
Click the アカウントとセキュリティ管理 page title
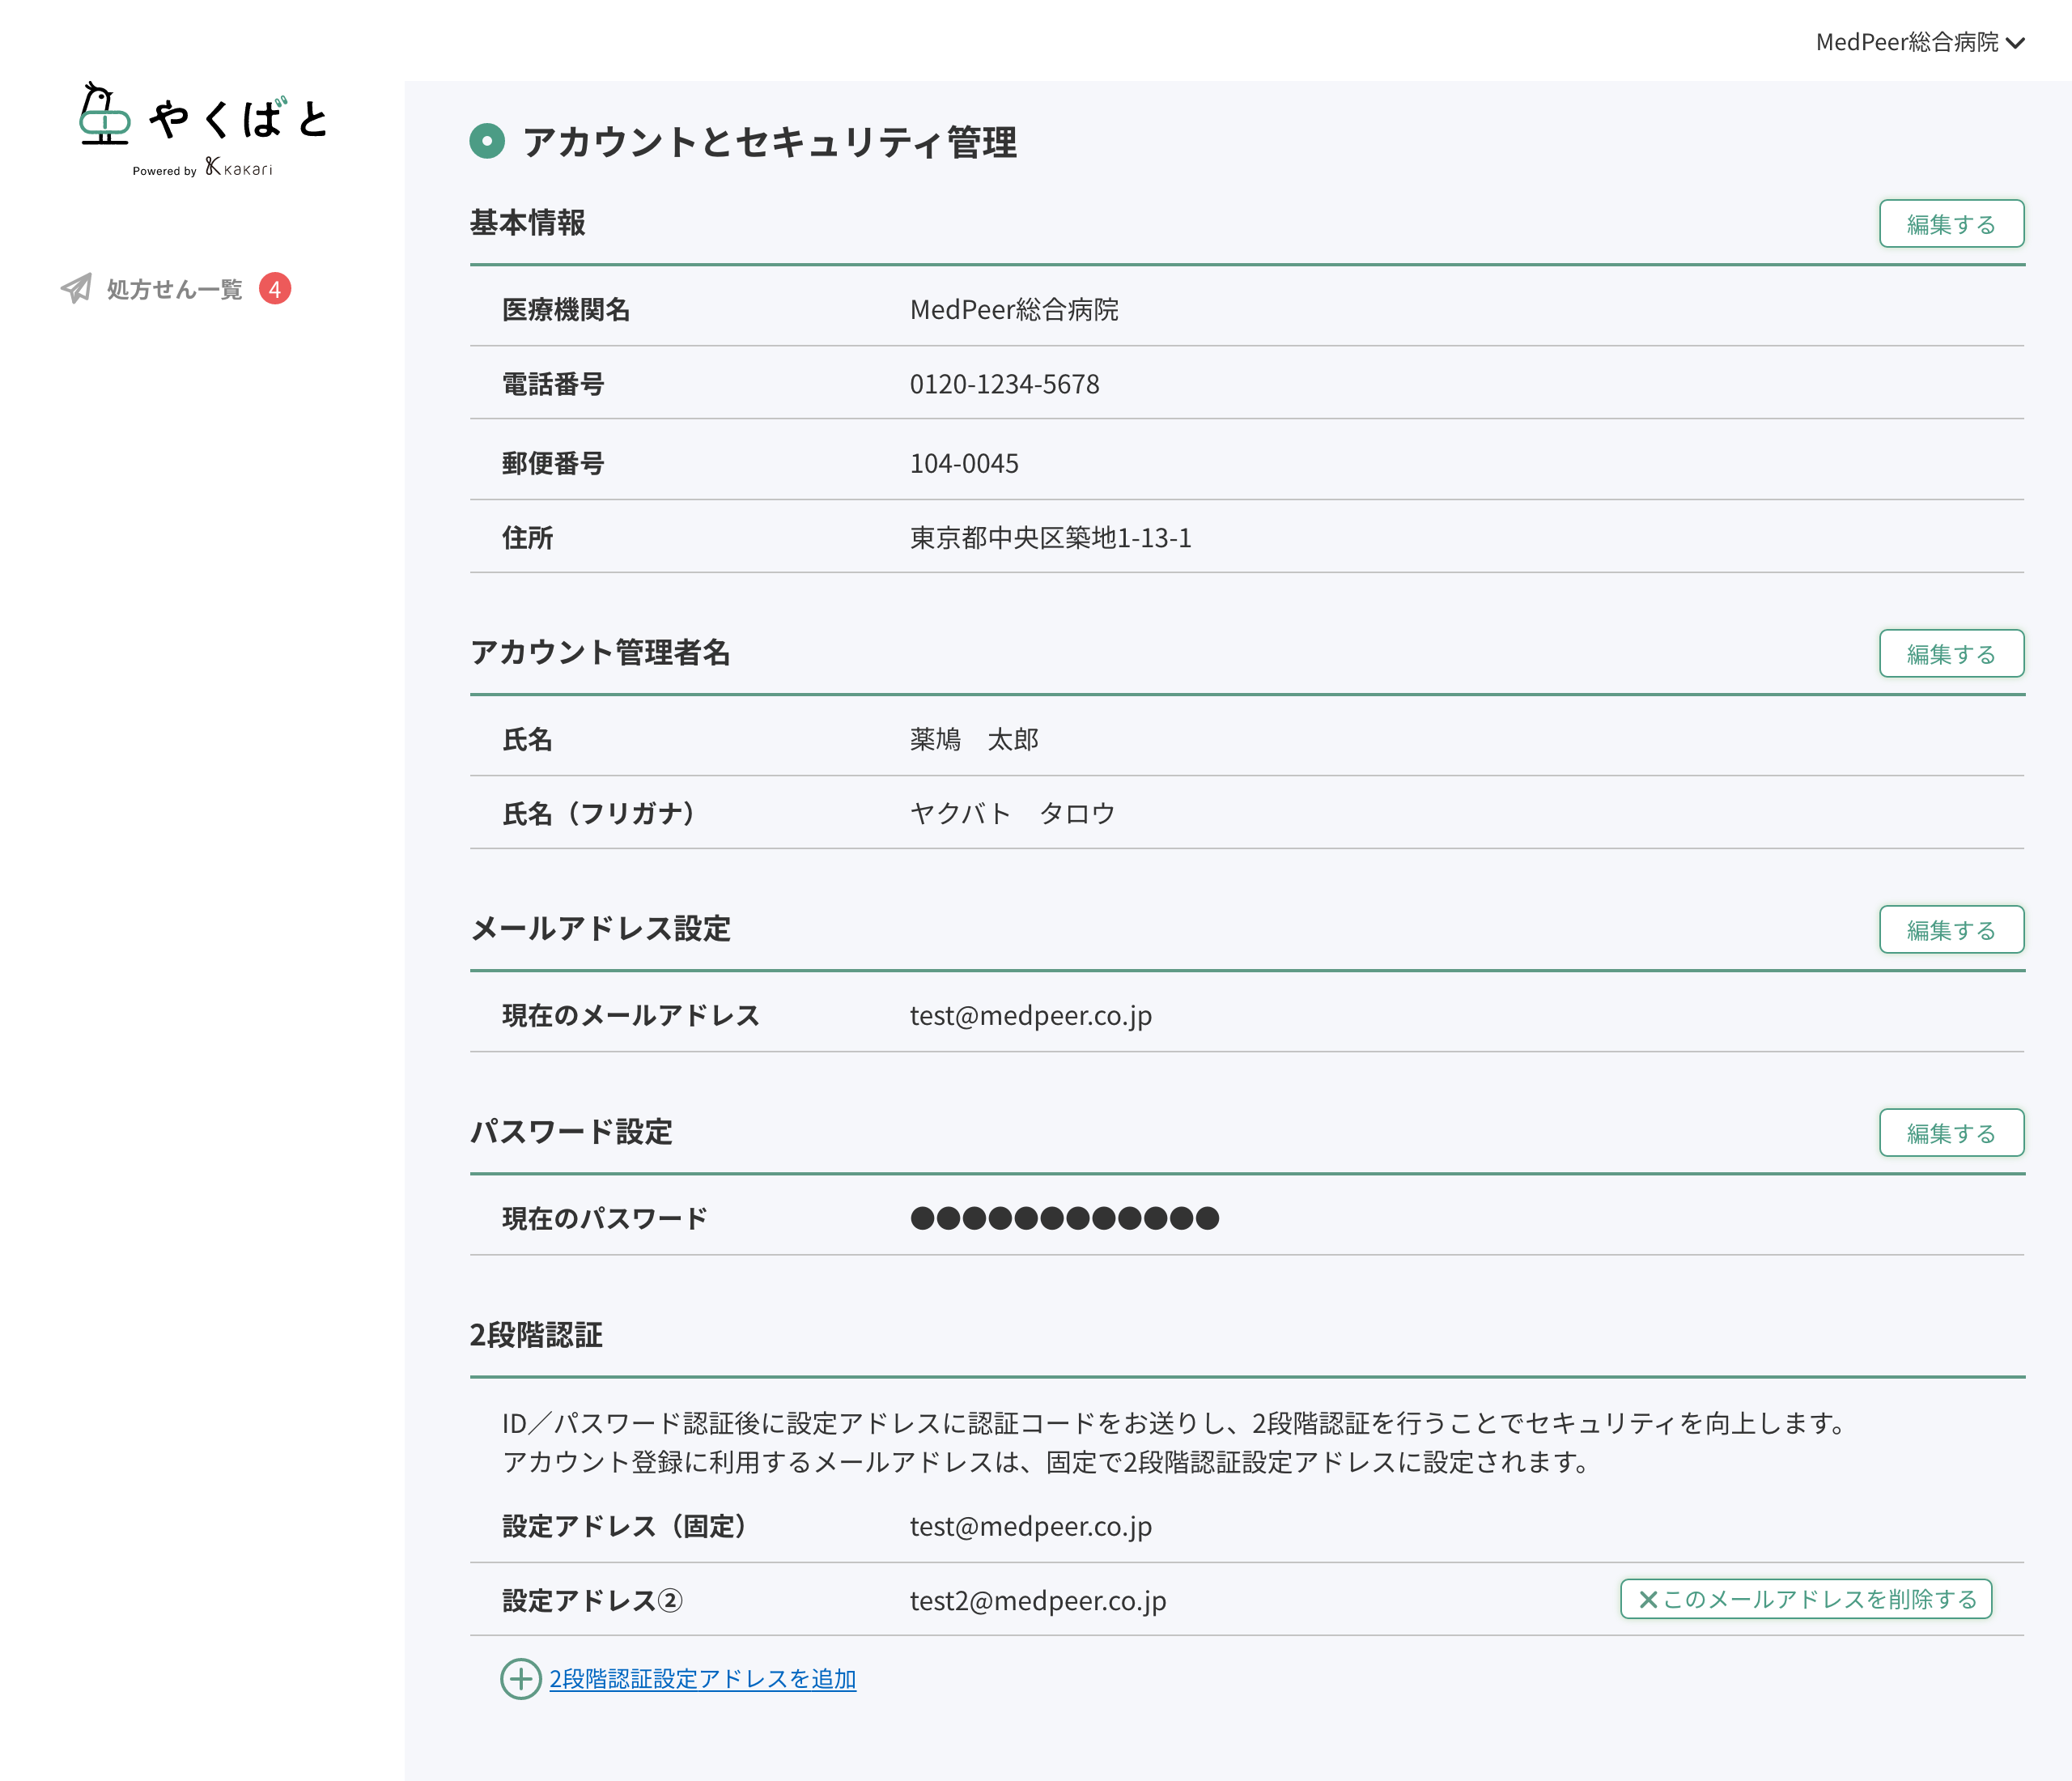pos(770,142)
